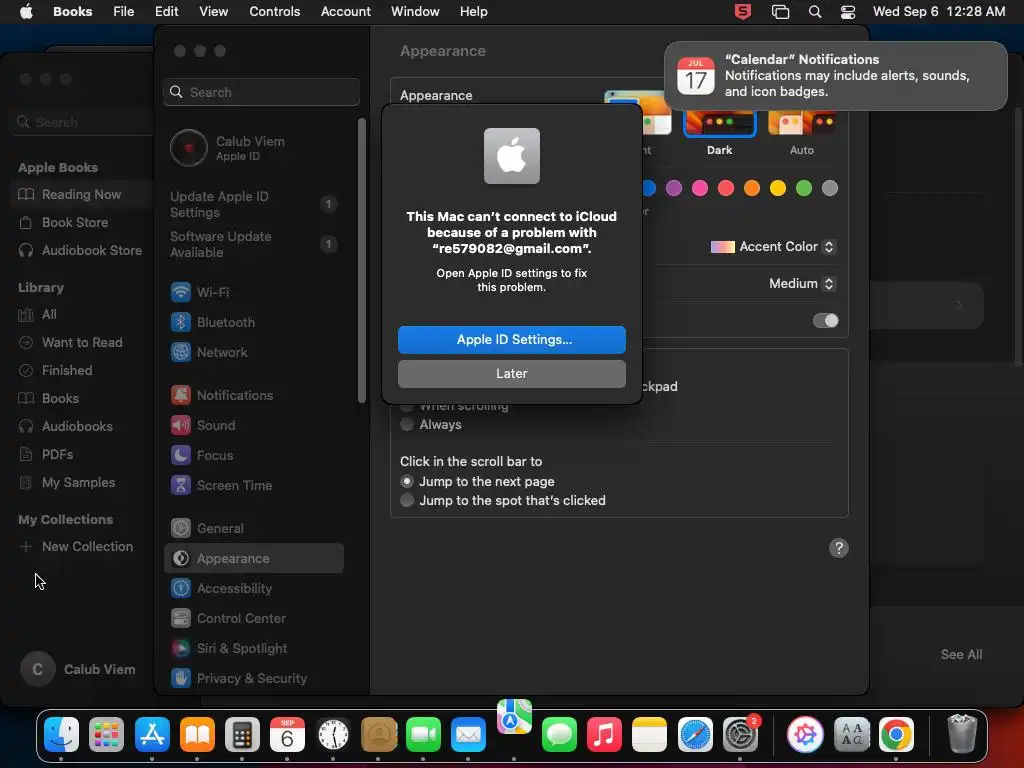Open Messages from the Dock
Image resolution: width=1024 pixels, height=768 pixels.
point(559,735)
